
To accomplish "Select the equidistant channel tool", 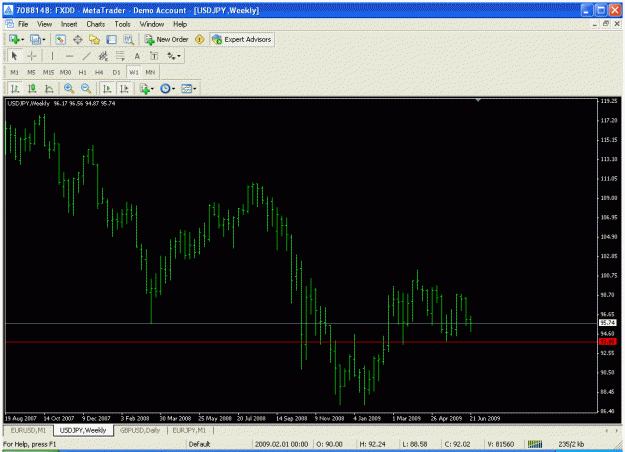I will (x=103, y=56).
